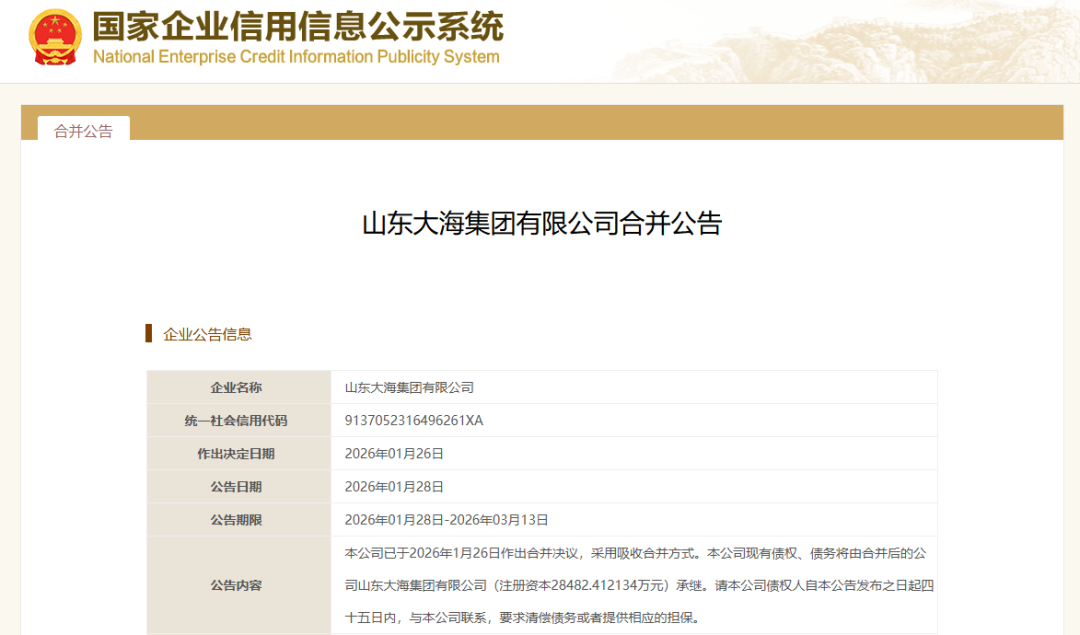Click the credit code 9137052316496261XA
This screenshot has height=635, width=1080.
pyautogui.click(x=414, y=420)
